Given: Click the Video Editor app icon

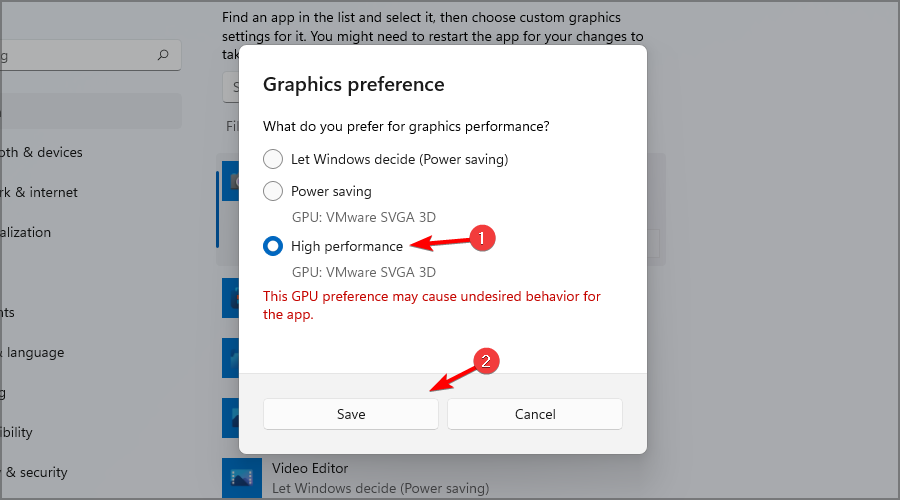Looking at the screenshot, I should point(242,478).
